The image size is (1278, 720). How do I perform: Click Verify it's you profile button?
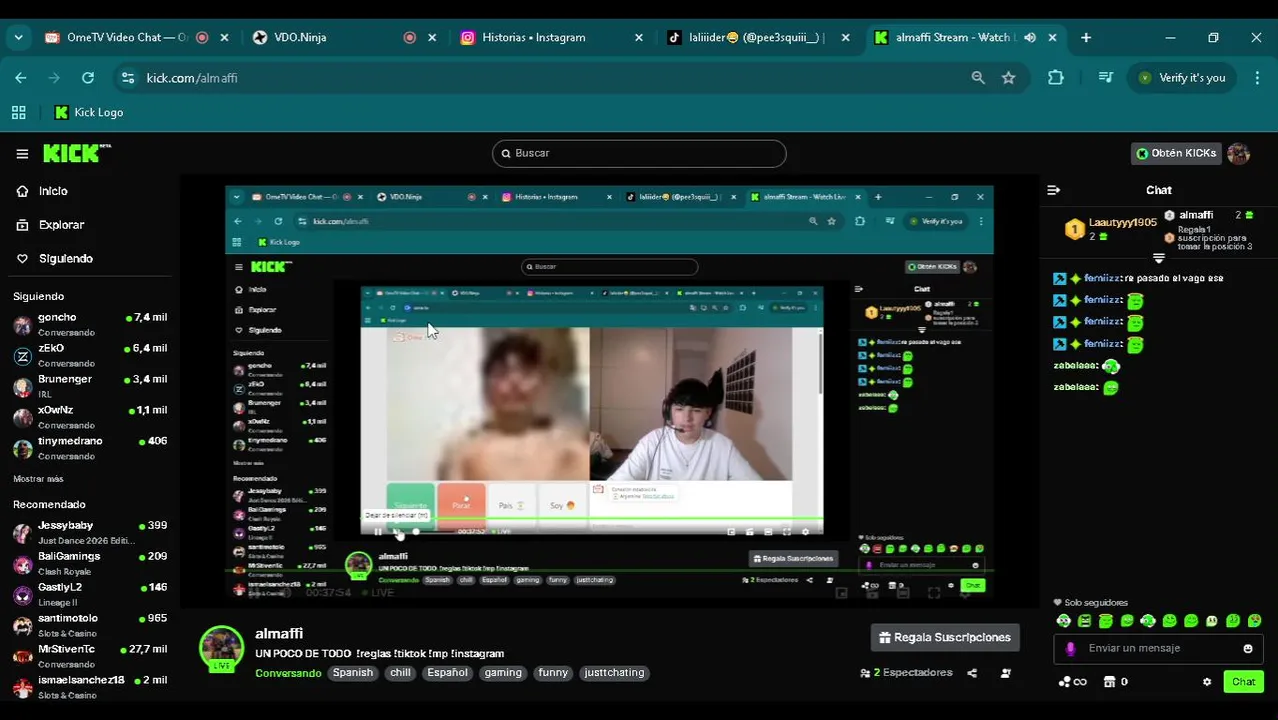pos(1182,77)
